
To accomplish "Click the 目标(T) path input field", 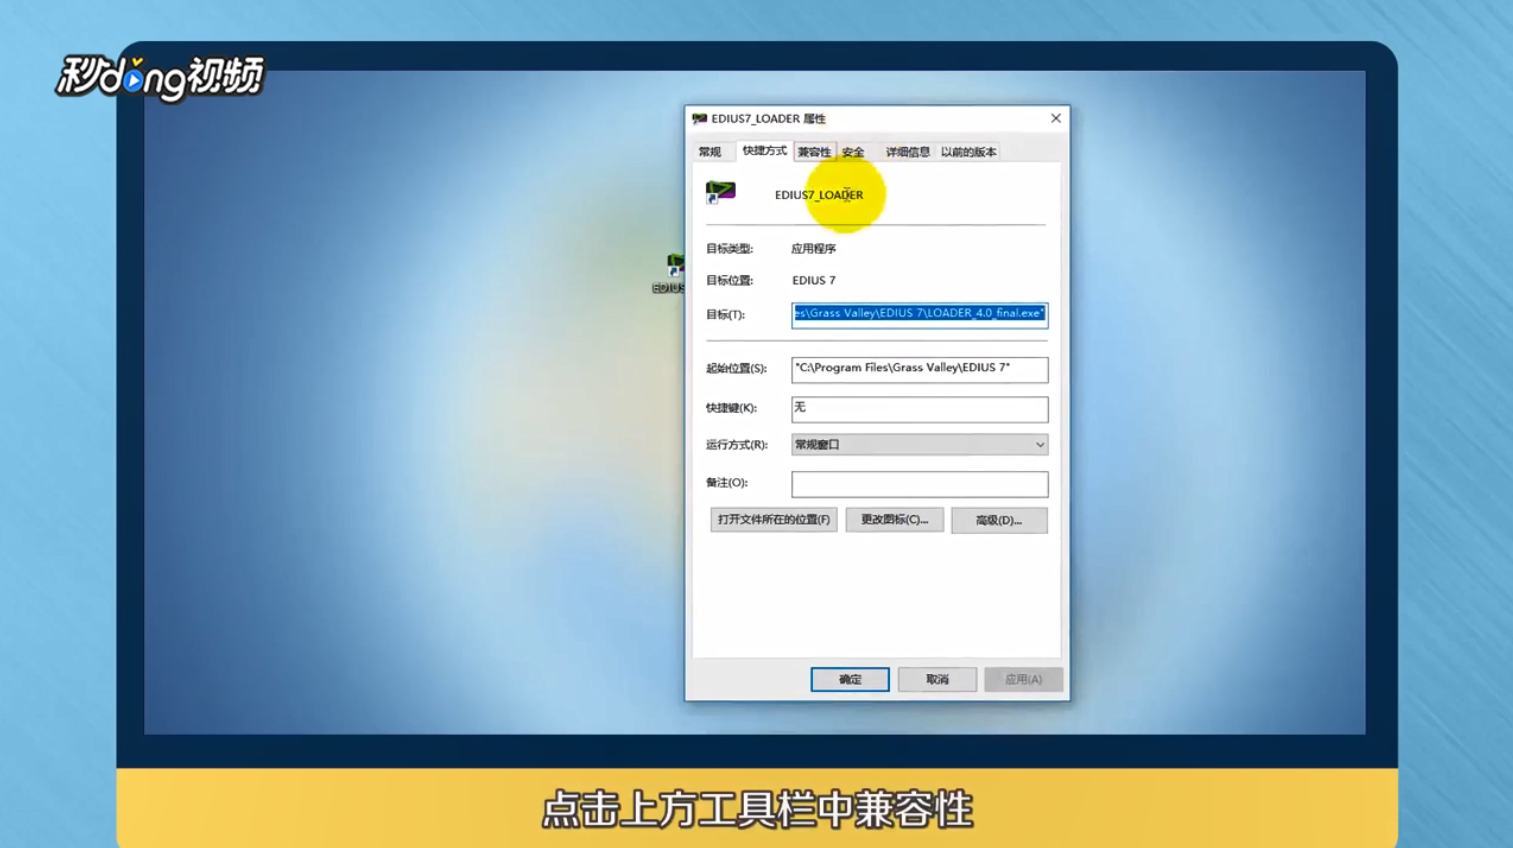I will tap(919, 314).
